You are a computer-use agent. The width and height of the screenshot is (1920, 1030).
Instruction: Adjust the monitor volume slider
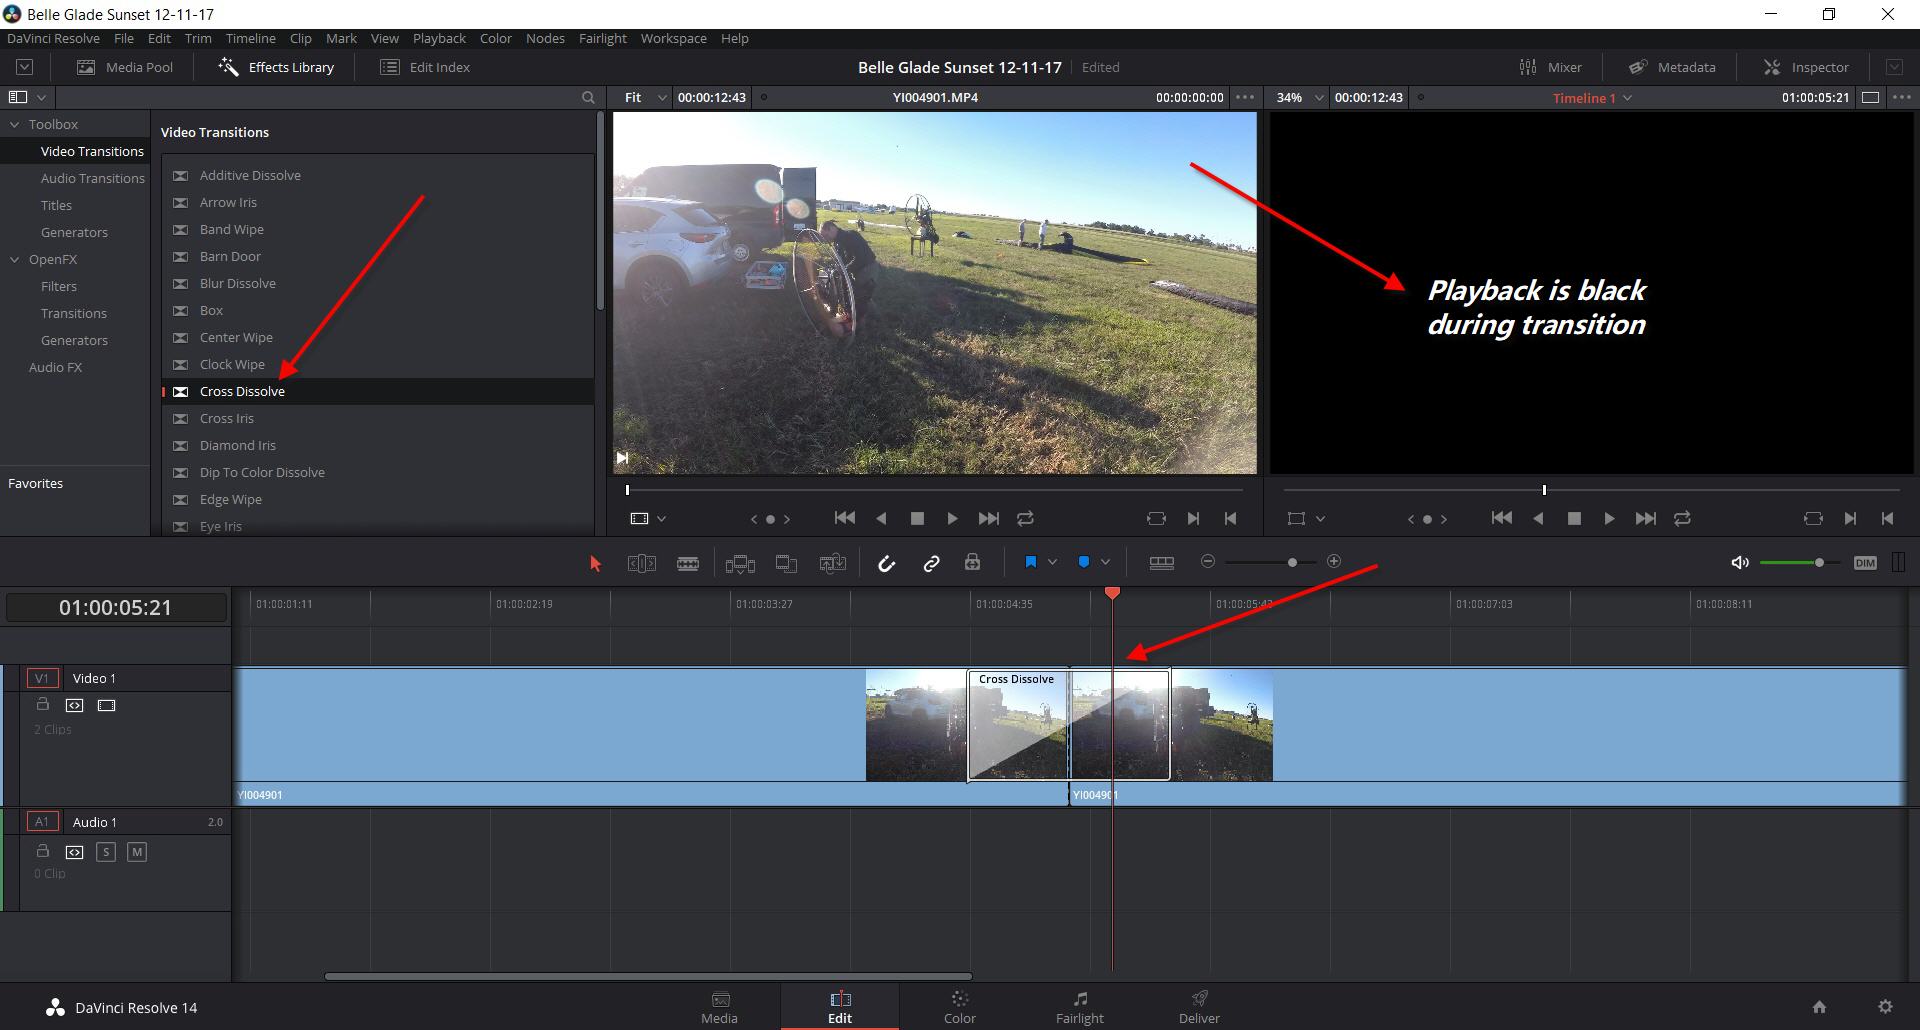coord(1819,562)
